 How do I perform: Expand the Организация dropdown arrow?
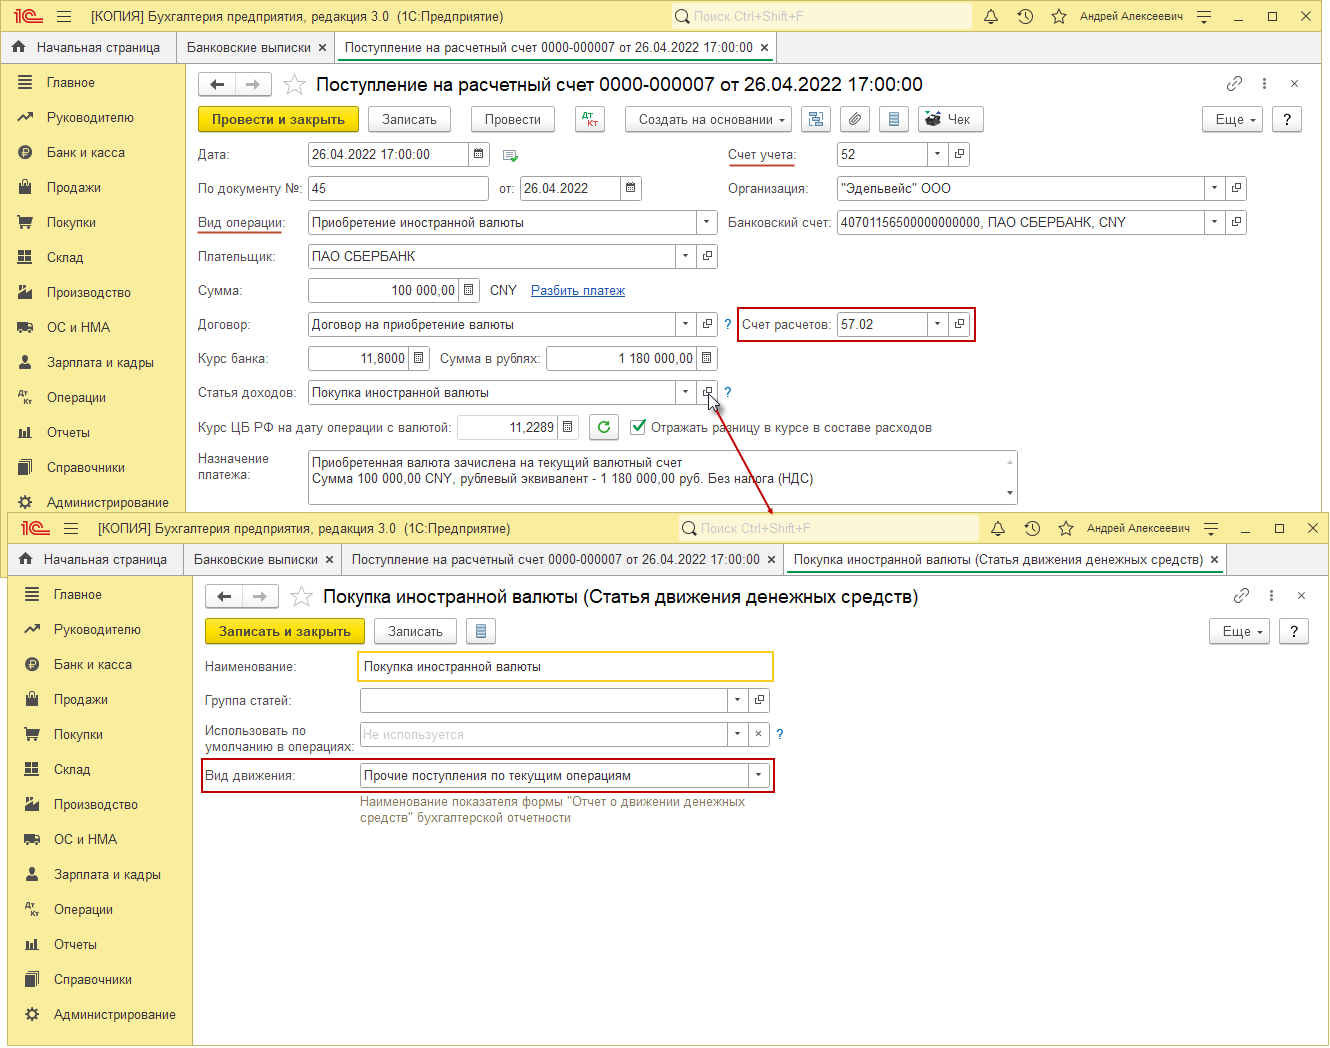click(x=1214, y=188)
